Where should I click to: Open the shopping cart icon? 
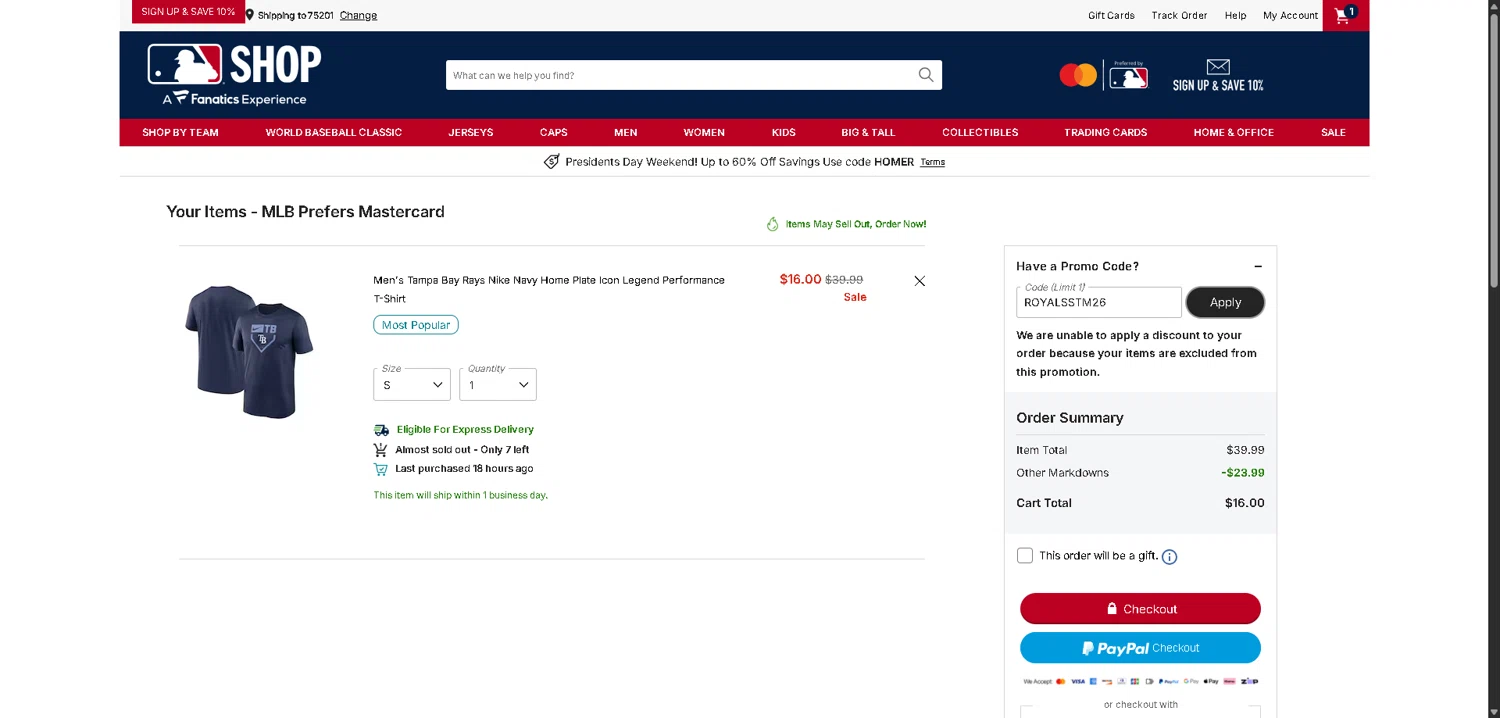click(1345, 15)
